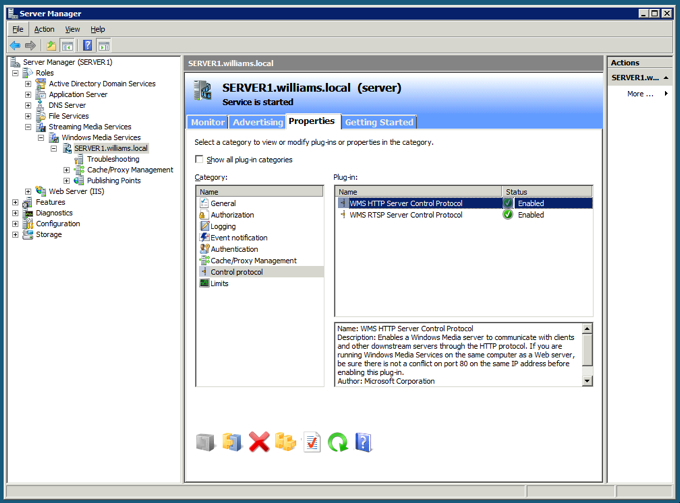Click the Back arrow toolbar icon

pyautogui.click(x=15, y=45)
